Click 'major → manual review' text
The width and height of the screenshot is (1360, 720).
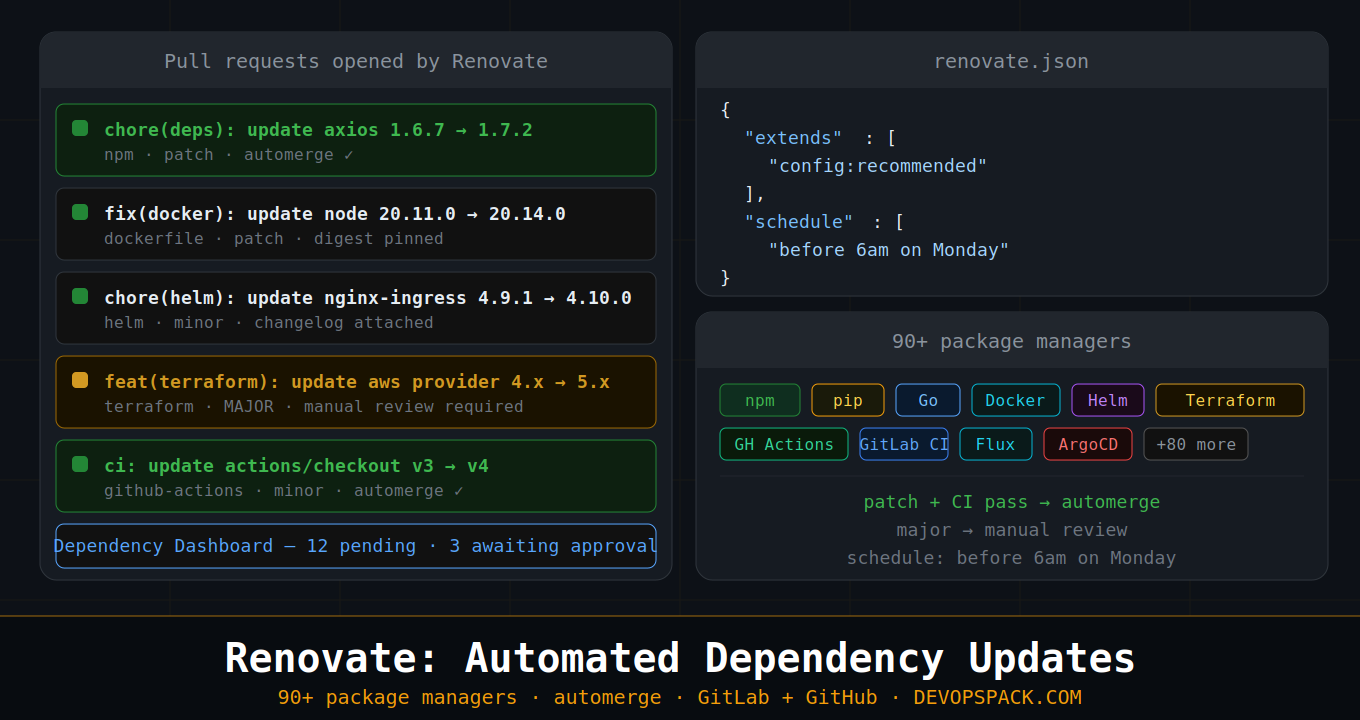tap(1012, 530)
